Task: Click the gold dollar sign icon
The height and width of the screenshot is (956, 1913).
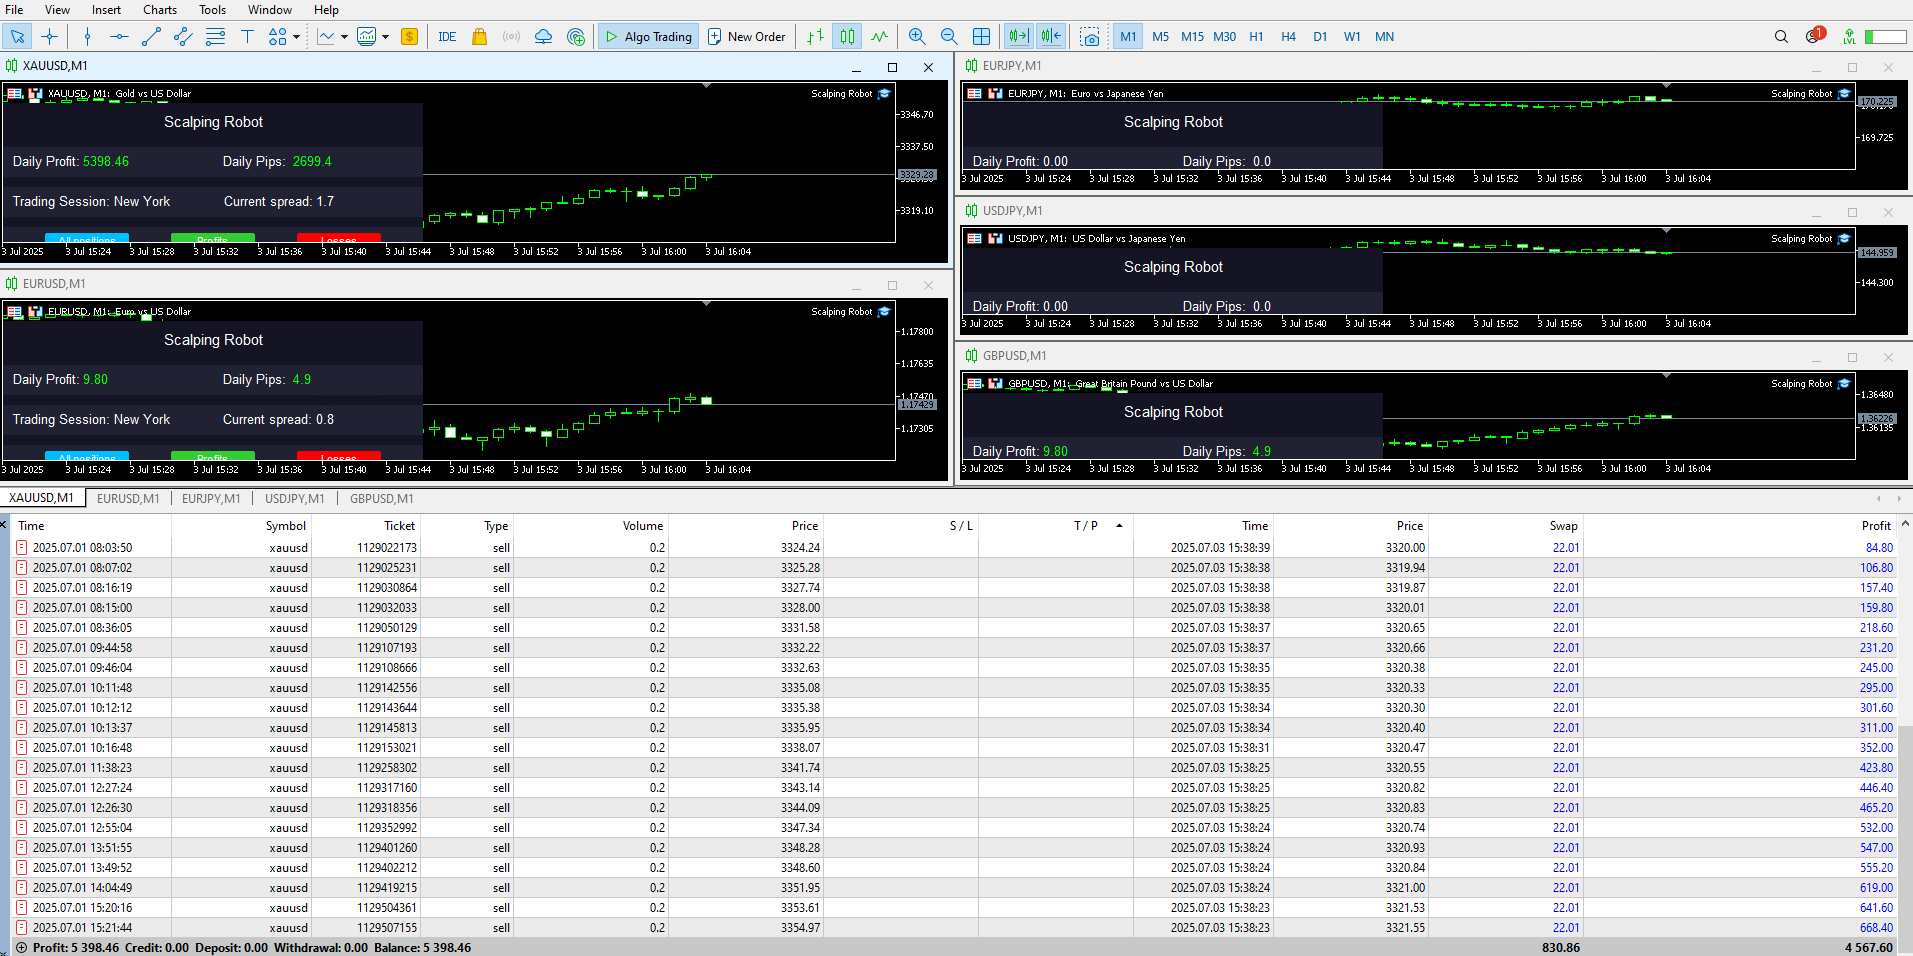Action: tap(409, 37)
